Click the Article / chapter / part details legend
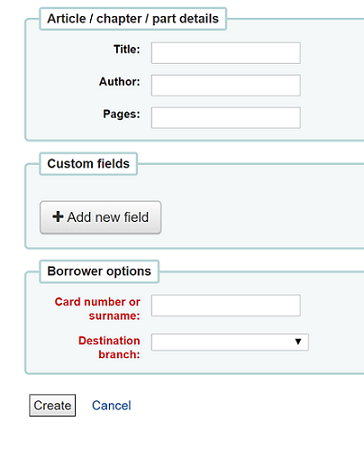 click(133, 19)
